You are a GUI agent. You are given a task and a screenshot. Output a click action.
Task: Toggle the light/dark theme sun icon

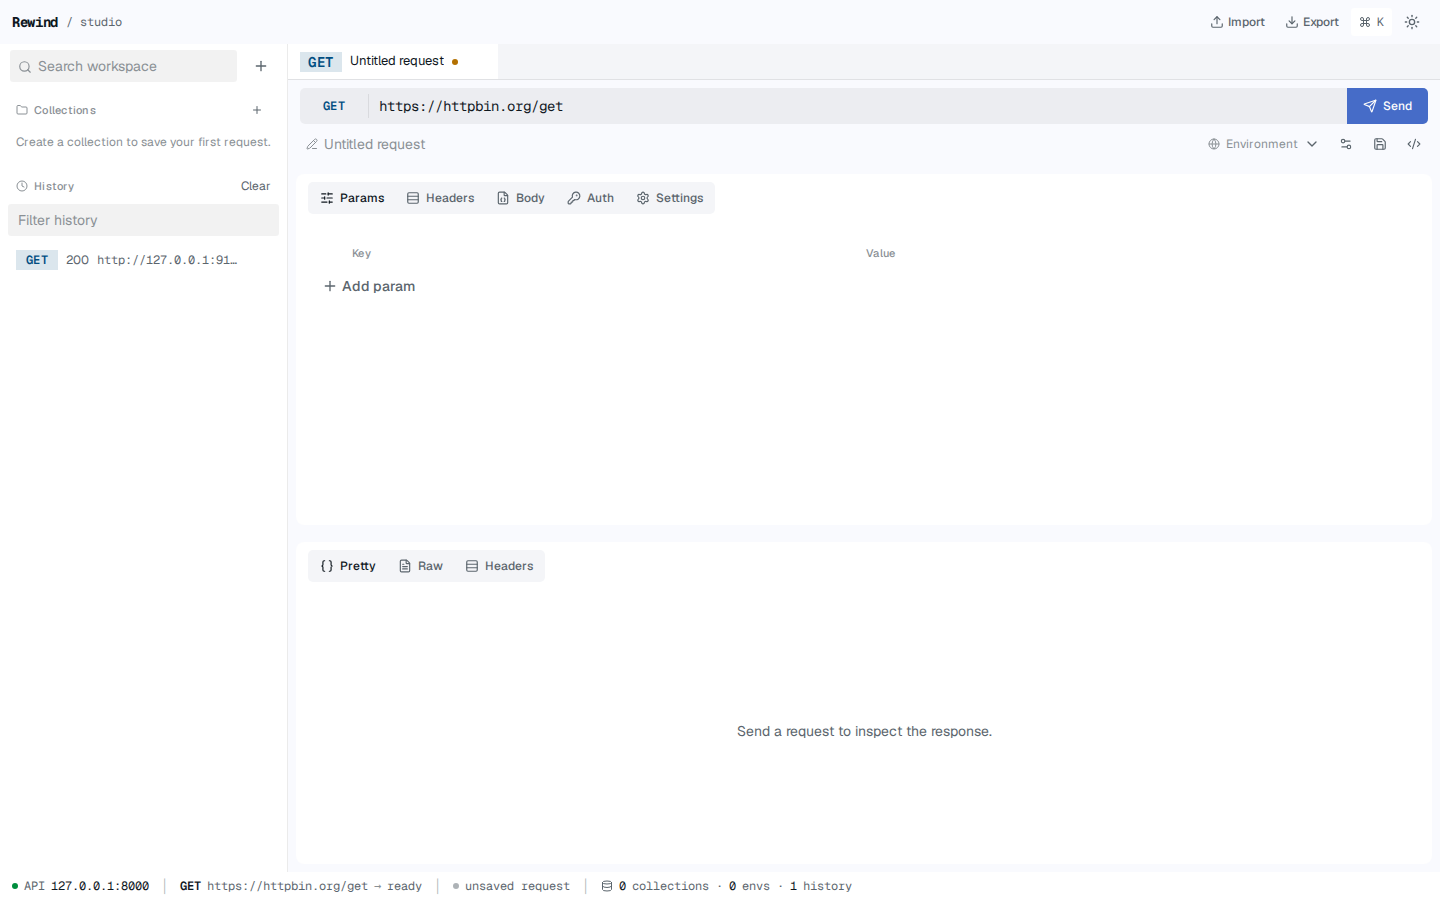click(x=1412, y=22)
